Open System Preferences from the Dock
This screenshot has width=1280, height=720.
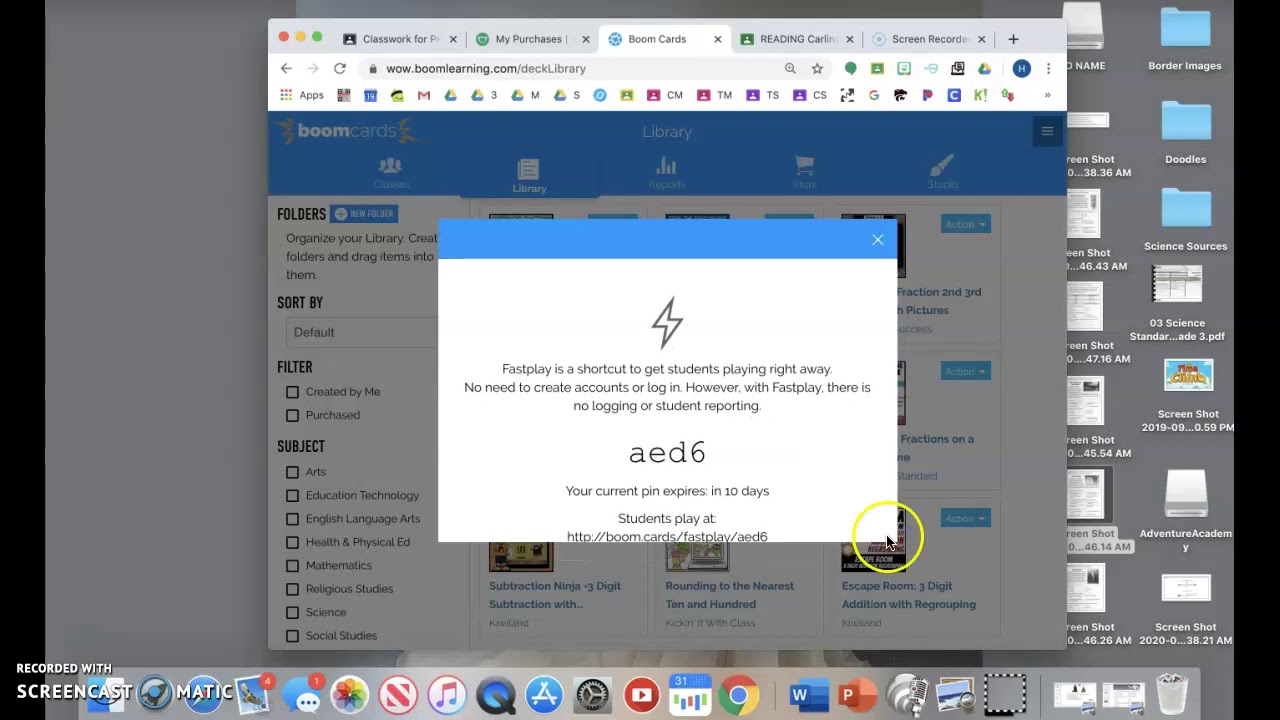coord(592,694)
